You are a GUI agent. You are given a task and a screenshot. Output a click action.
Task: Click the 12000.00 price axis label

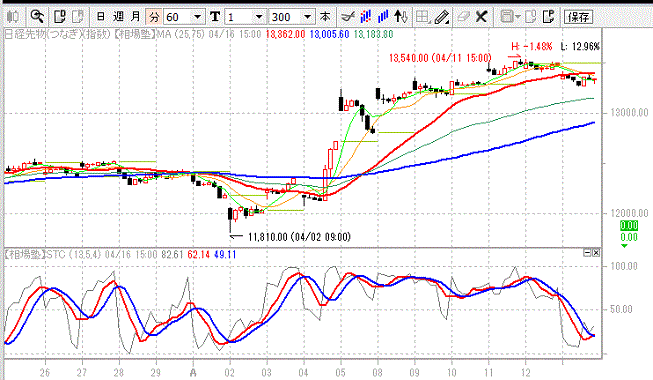pos(629,213)
